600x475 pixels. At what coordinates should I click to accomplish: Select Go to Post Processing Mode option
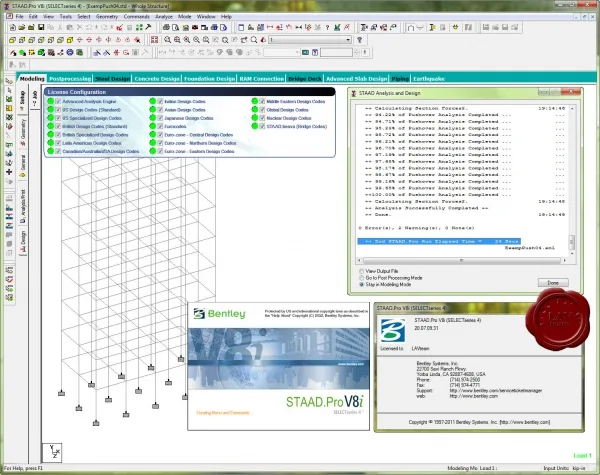[361, 278]
